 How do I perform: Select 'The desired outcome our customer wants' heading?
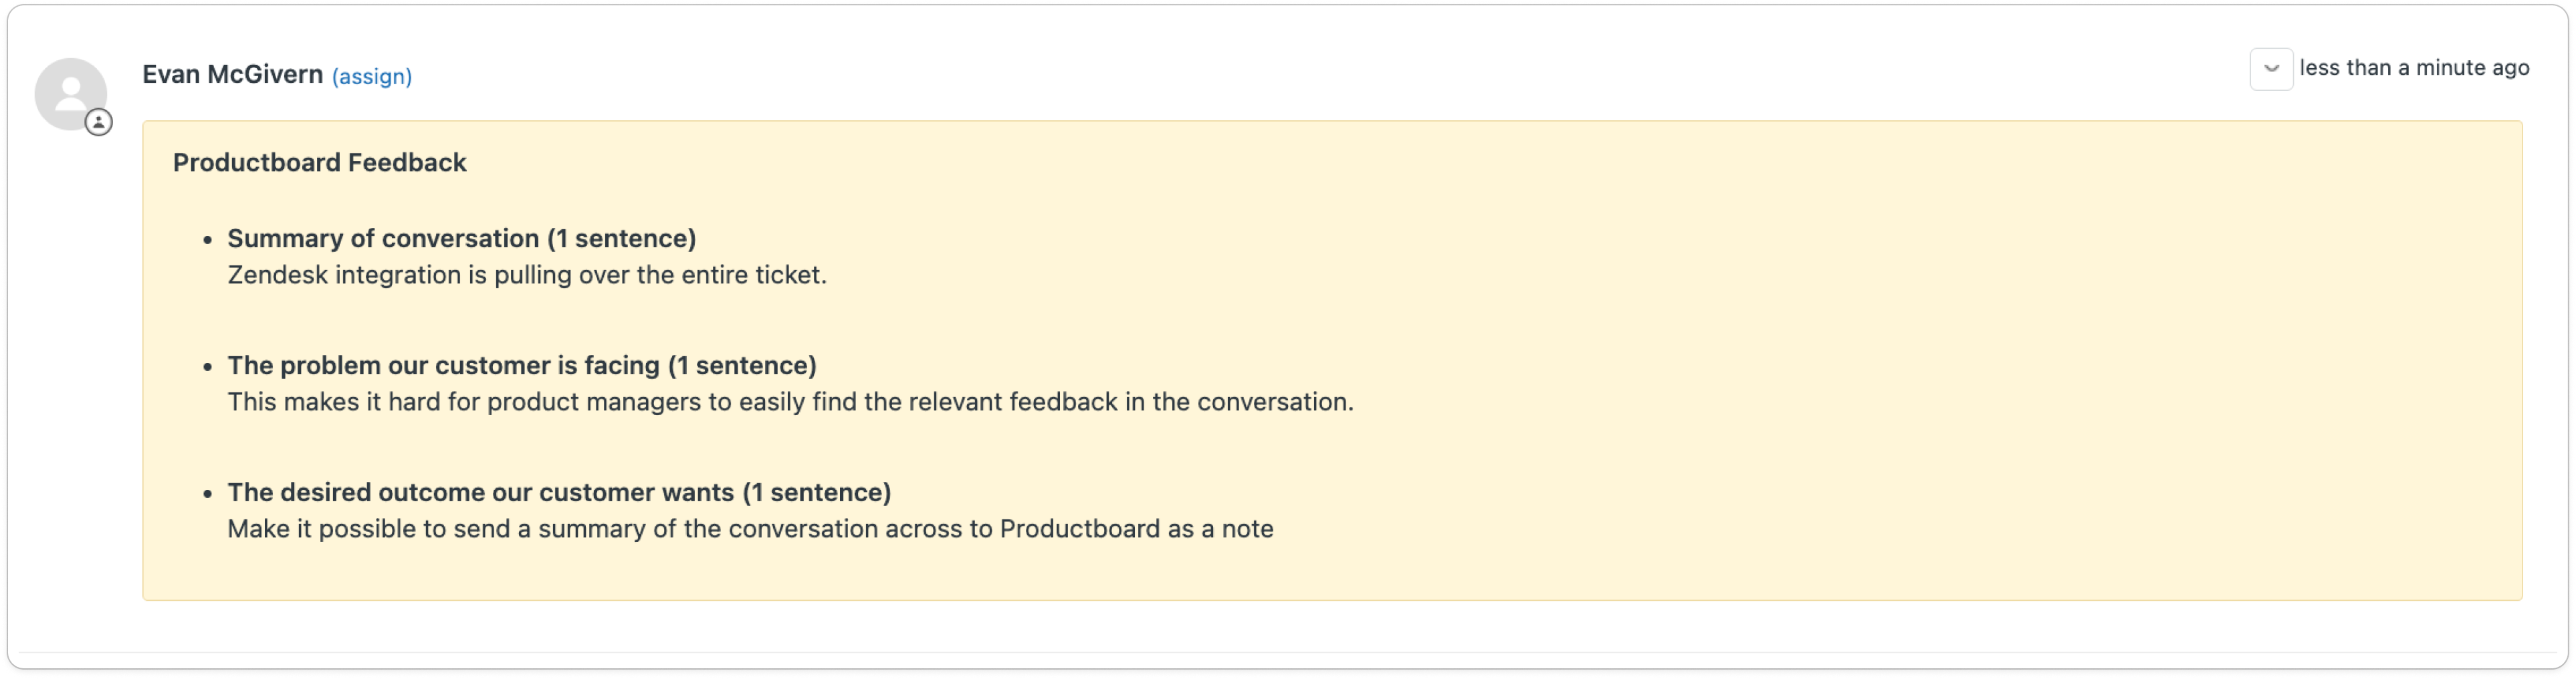[x=559, y=492]
